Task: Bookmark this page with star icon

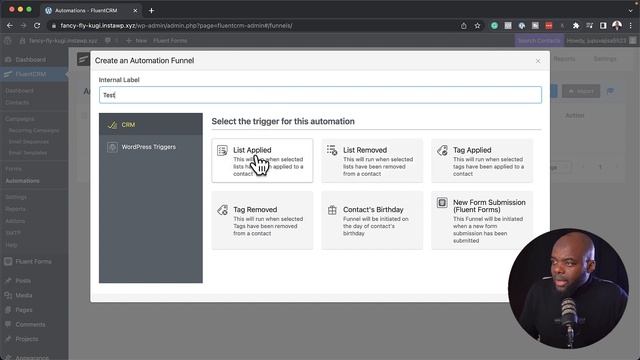Action: [x=477, y=26]
